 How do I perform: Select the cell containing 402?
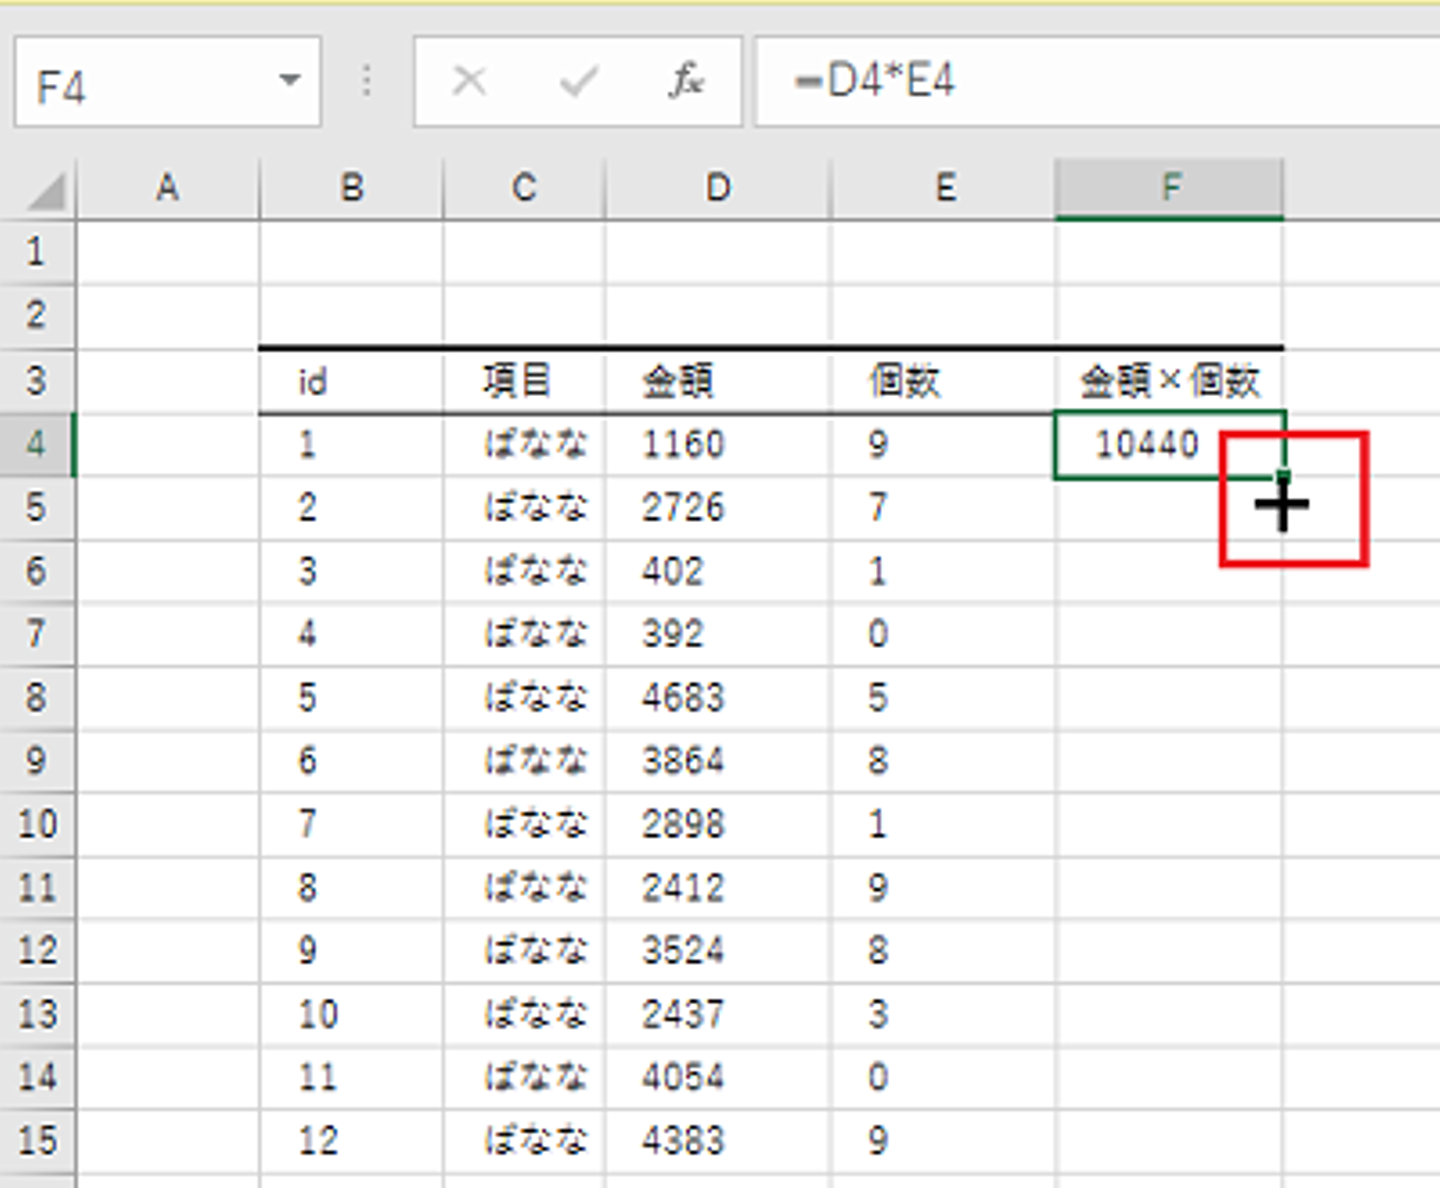[718, 571]
